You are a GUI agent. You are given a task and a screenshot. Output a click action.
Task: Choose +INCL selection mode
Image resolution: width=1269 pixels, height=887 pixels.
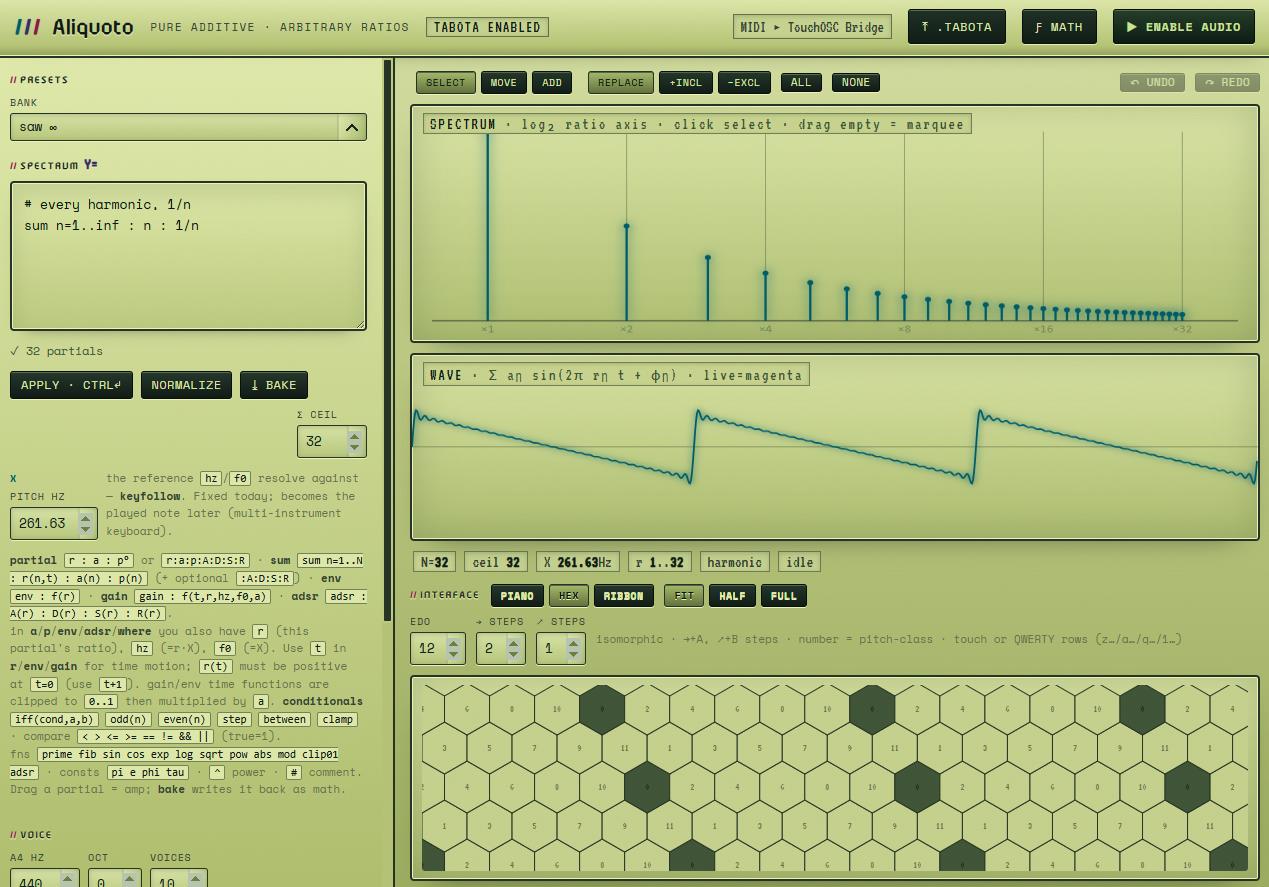(x=686, y=82)
